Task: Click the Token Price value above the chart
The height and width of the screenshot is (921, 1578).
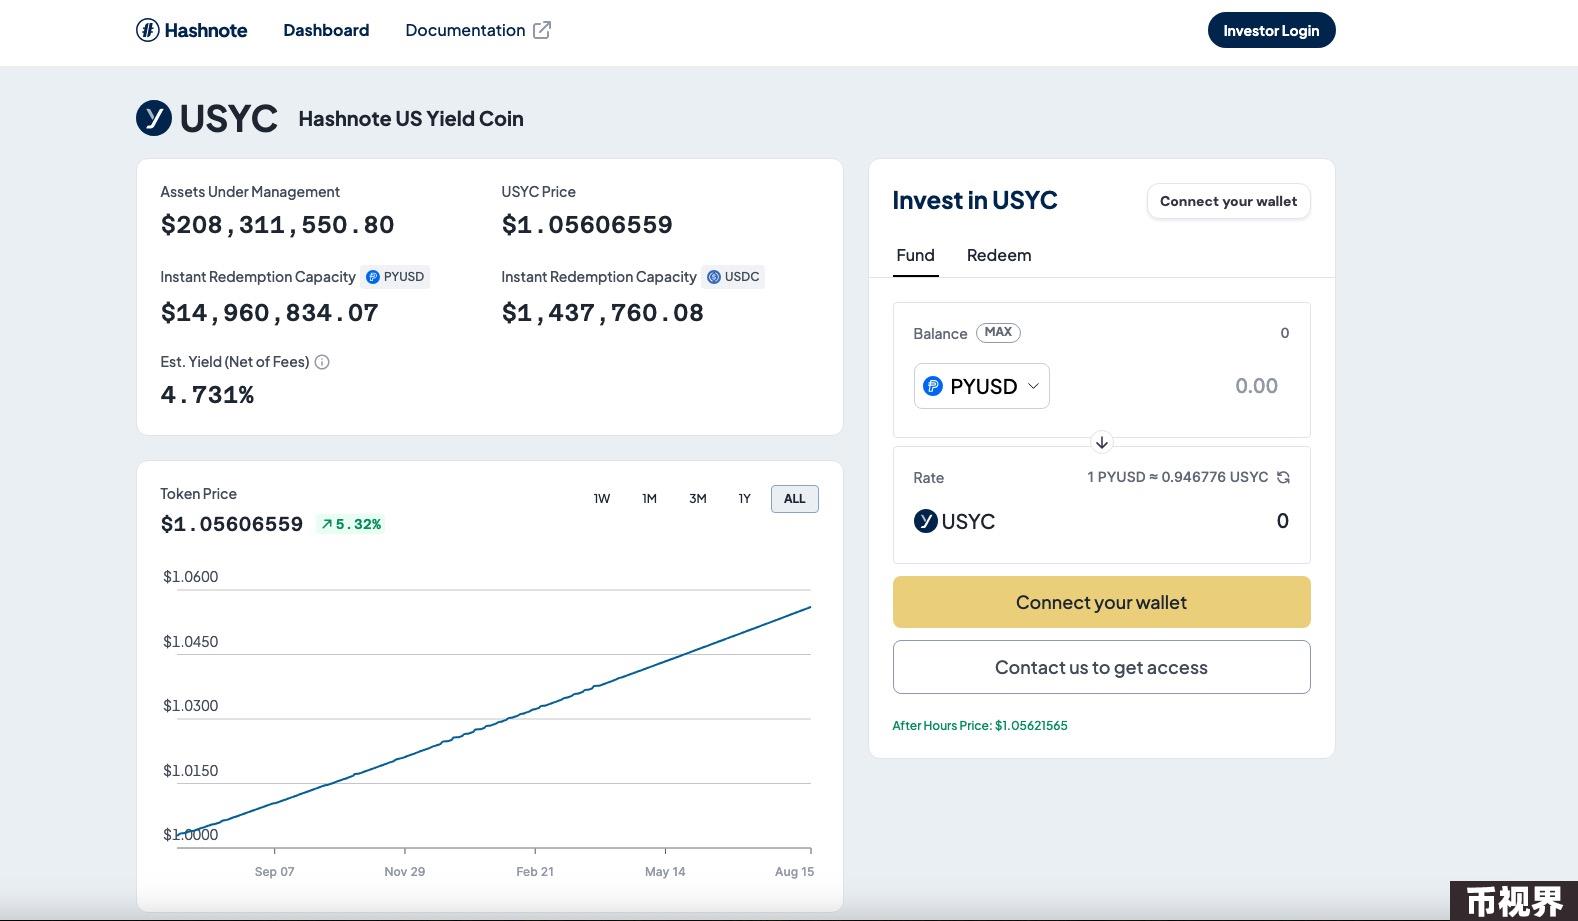Action: point(231,524)
